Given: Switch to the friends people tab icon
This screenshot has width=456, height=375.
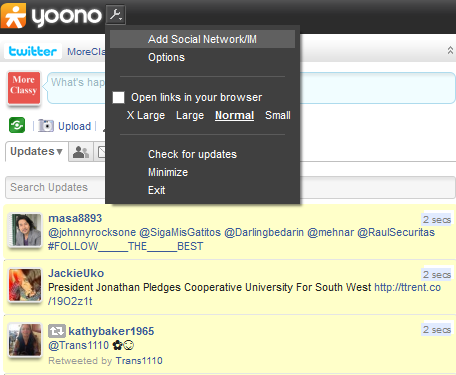Looking at the screenshot, I should coord(81,152).
